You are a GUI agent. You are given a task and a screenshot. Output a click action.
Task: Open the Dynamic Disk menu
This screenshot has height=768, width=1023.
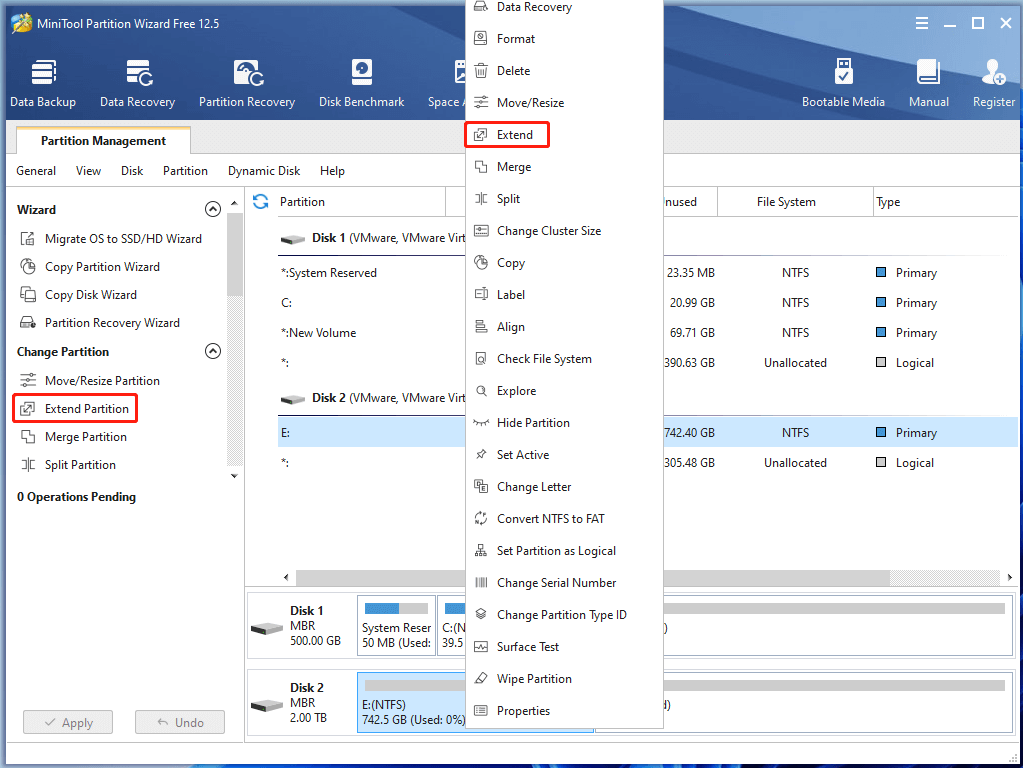[x=264, y=171]
